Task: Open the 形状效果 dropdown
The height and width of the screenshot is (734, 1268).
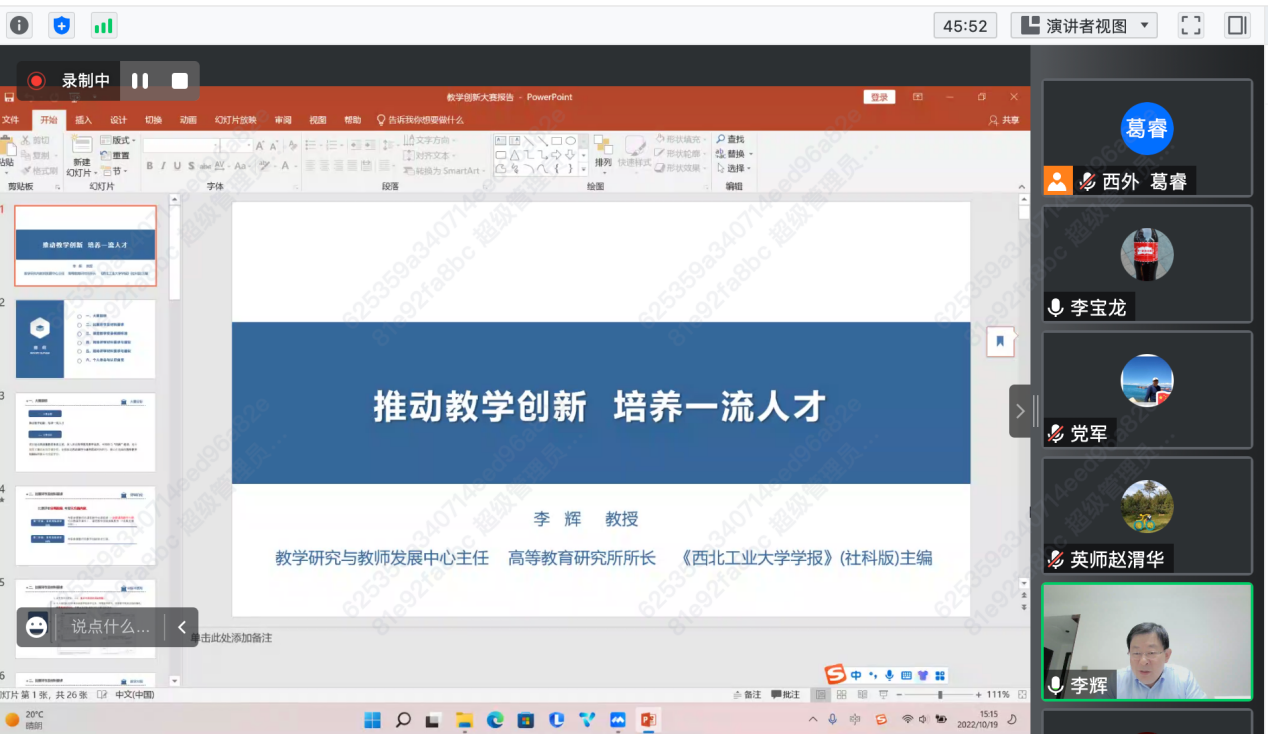Action: pyautogui.click(x=680, y=168)
